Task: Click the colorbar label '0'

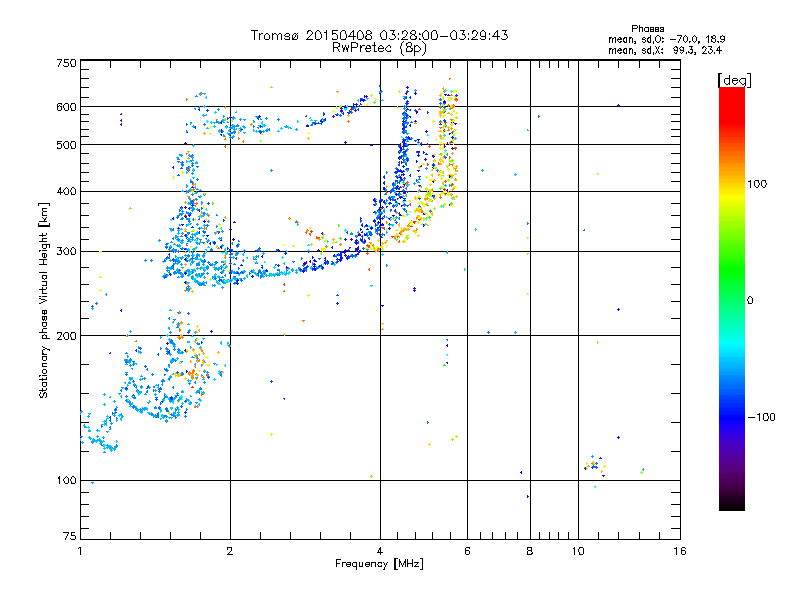Action: click(749, 301)
